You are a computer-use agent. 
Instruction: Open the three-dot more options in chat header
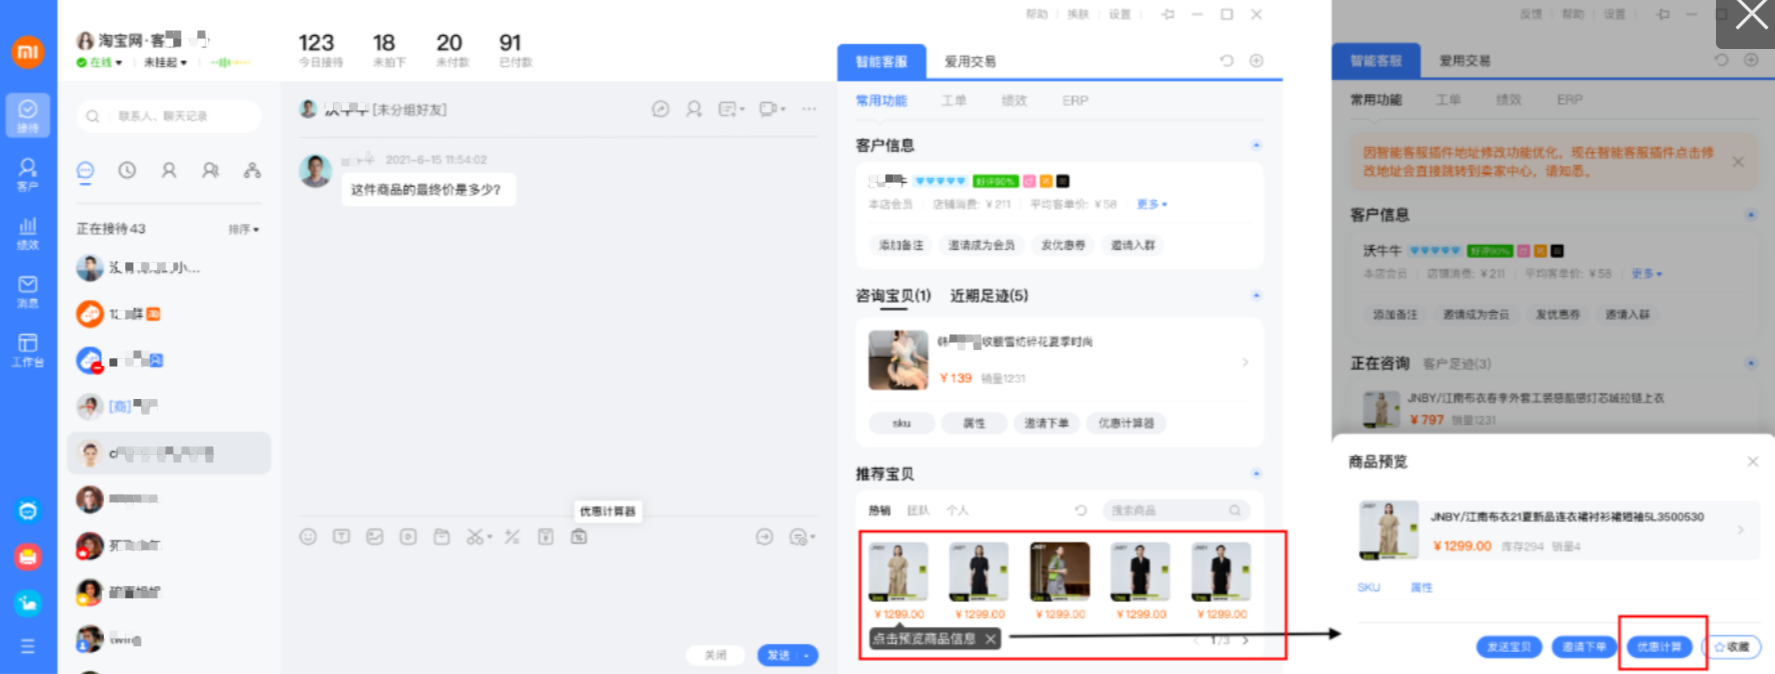click(809, 109)
